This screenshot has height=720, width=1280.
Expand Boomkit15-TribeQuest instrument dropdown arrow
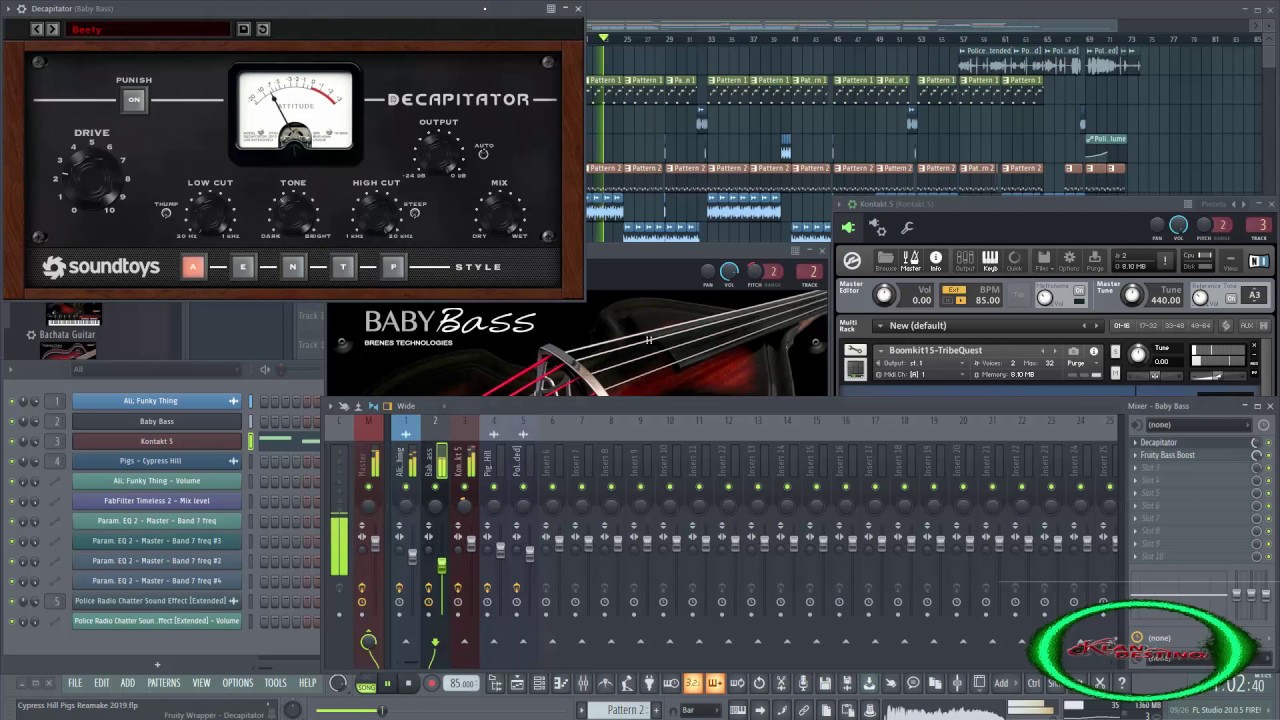click(x=882, y=351)
